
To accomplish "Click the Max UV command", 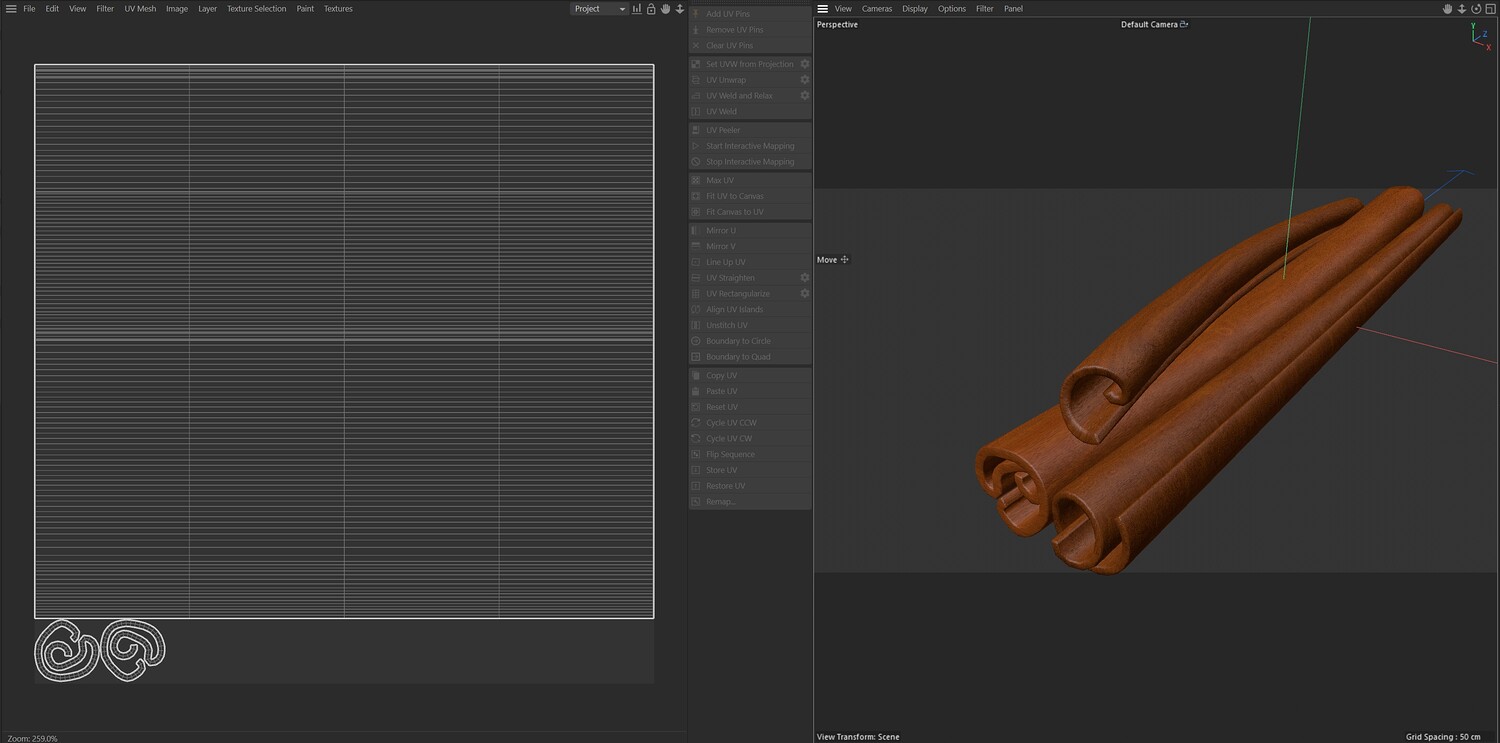I will [x=750, y=180].
